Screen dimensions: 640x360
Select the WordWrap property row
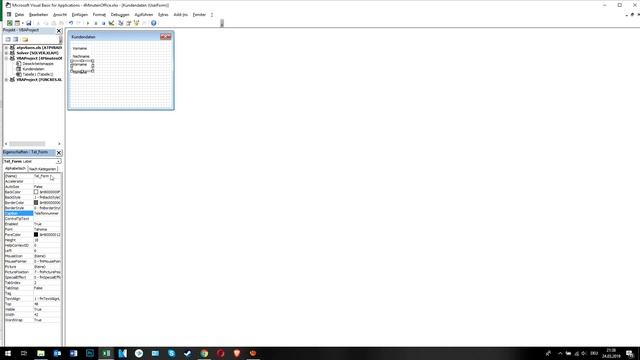[x=33, y=320]
